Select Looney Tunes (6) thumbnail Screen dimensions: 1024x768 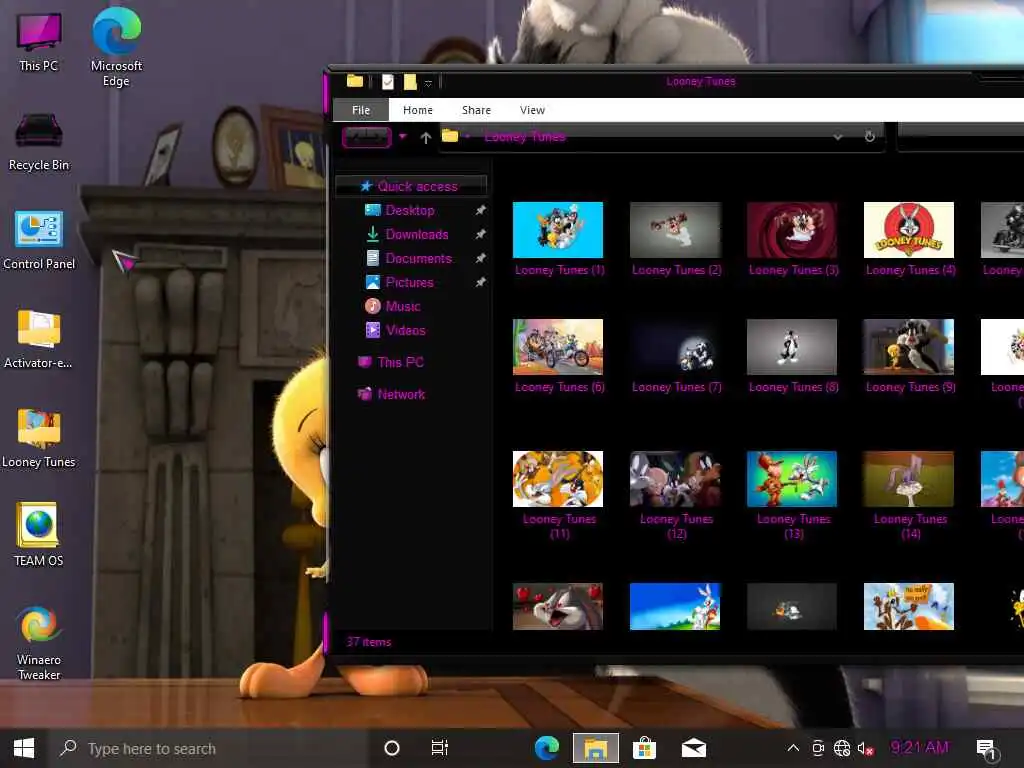click(x=558, y=347)
